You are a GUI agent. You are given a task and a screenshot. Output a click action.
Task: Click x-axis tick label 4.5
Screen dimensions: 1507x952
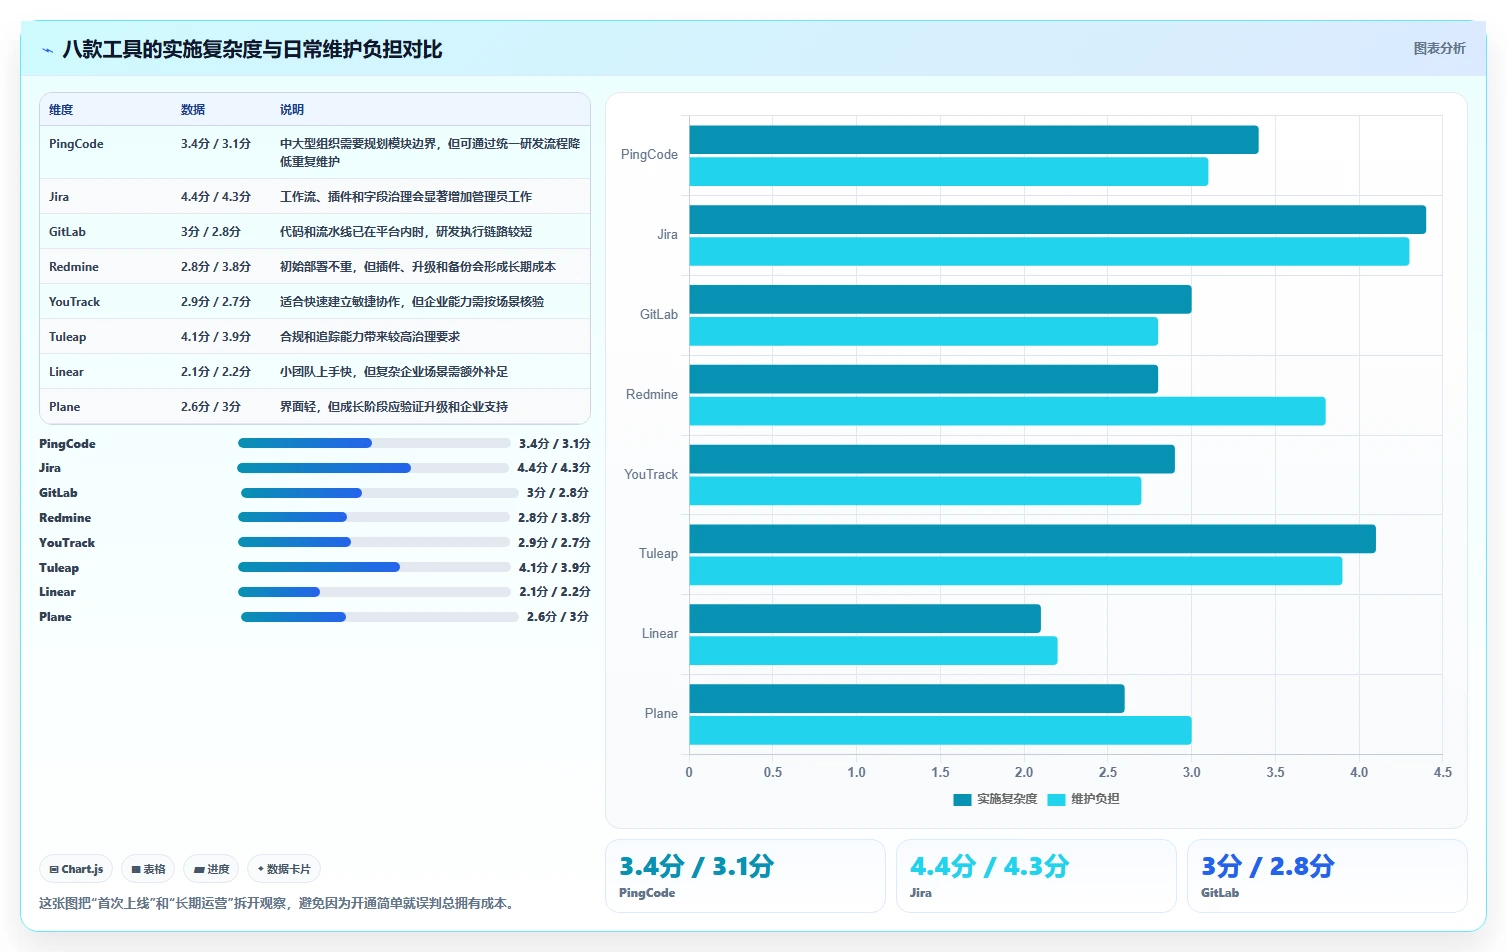click(1442, 772)
